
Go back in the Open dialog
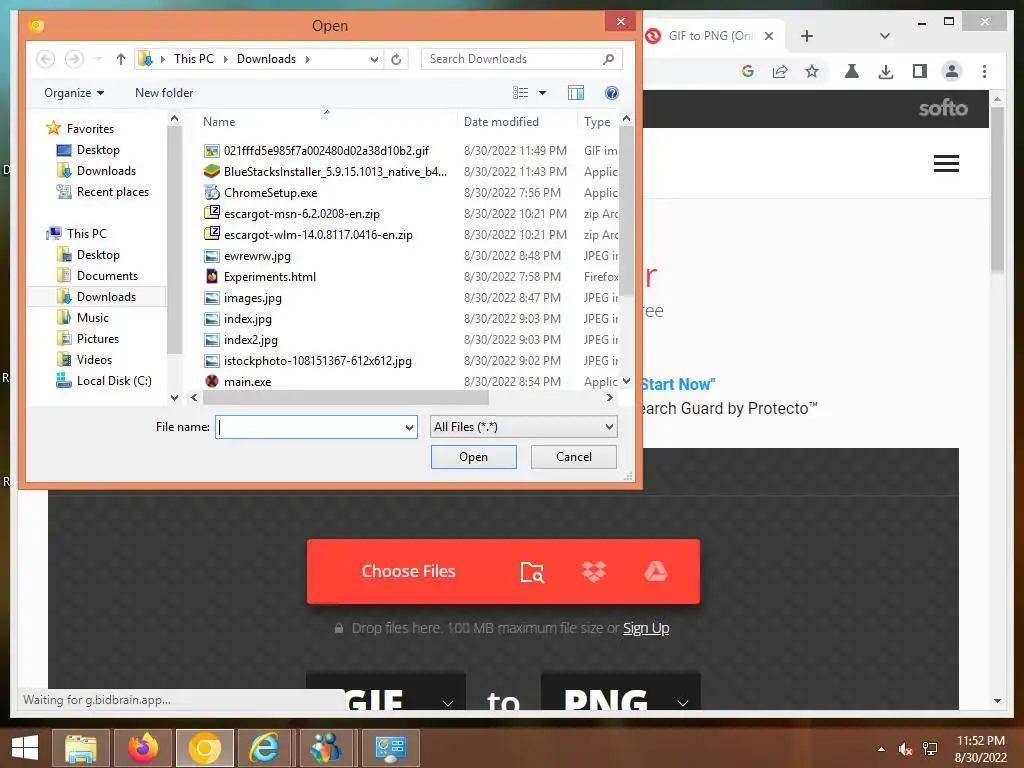pyautogui.click(x=45, y=59)
